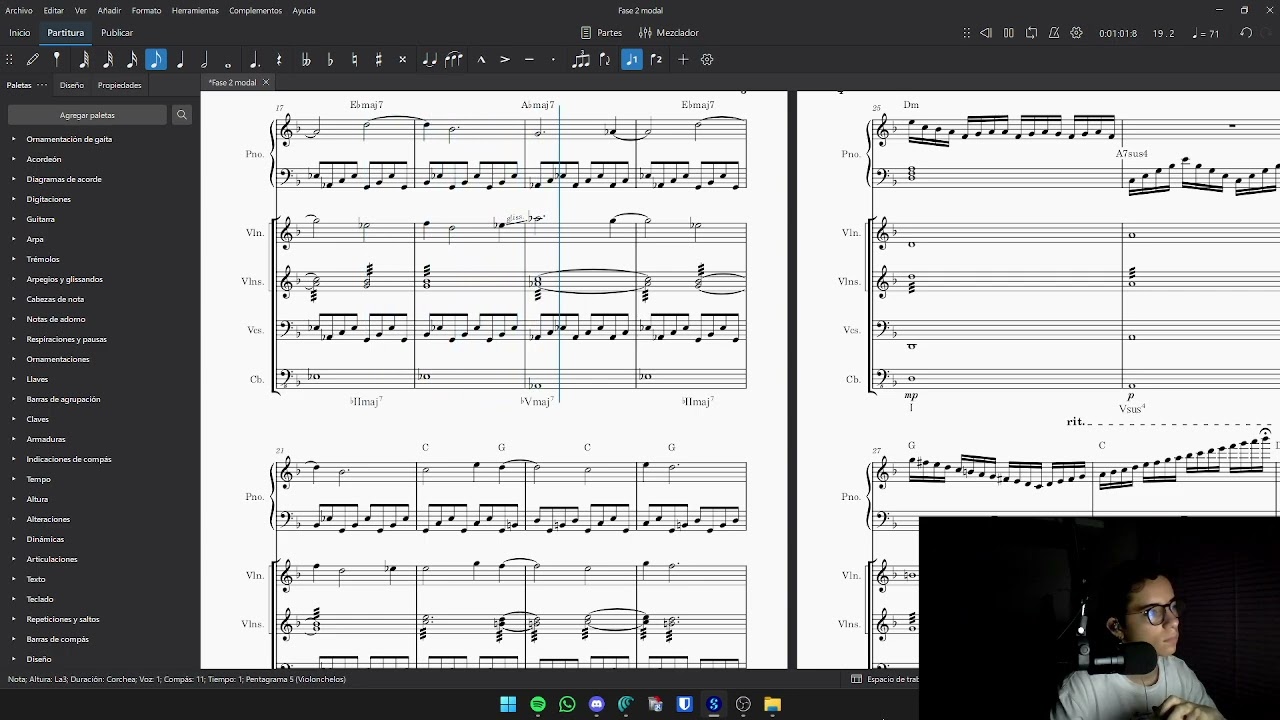This screenshot has width=1280, height=720.
Task: Add a tie between notes
Action: [429, 60]
